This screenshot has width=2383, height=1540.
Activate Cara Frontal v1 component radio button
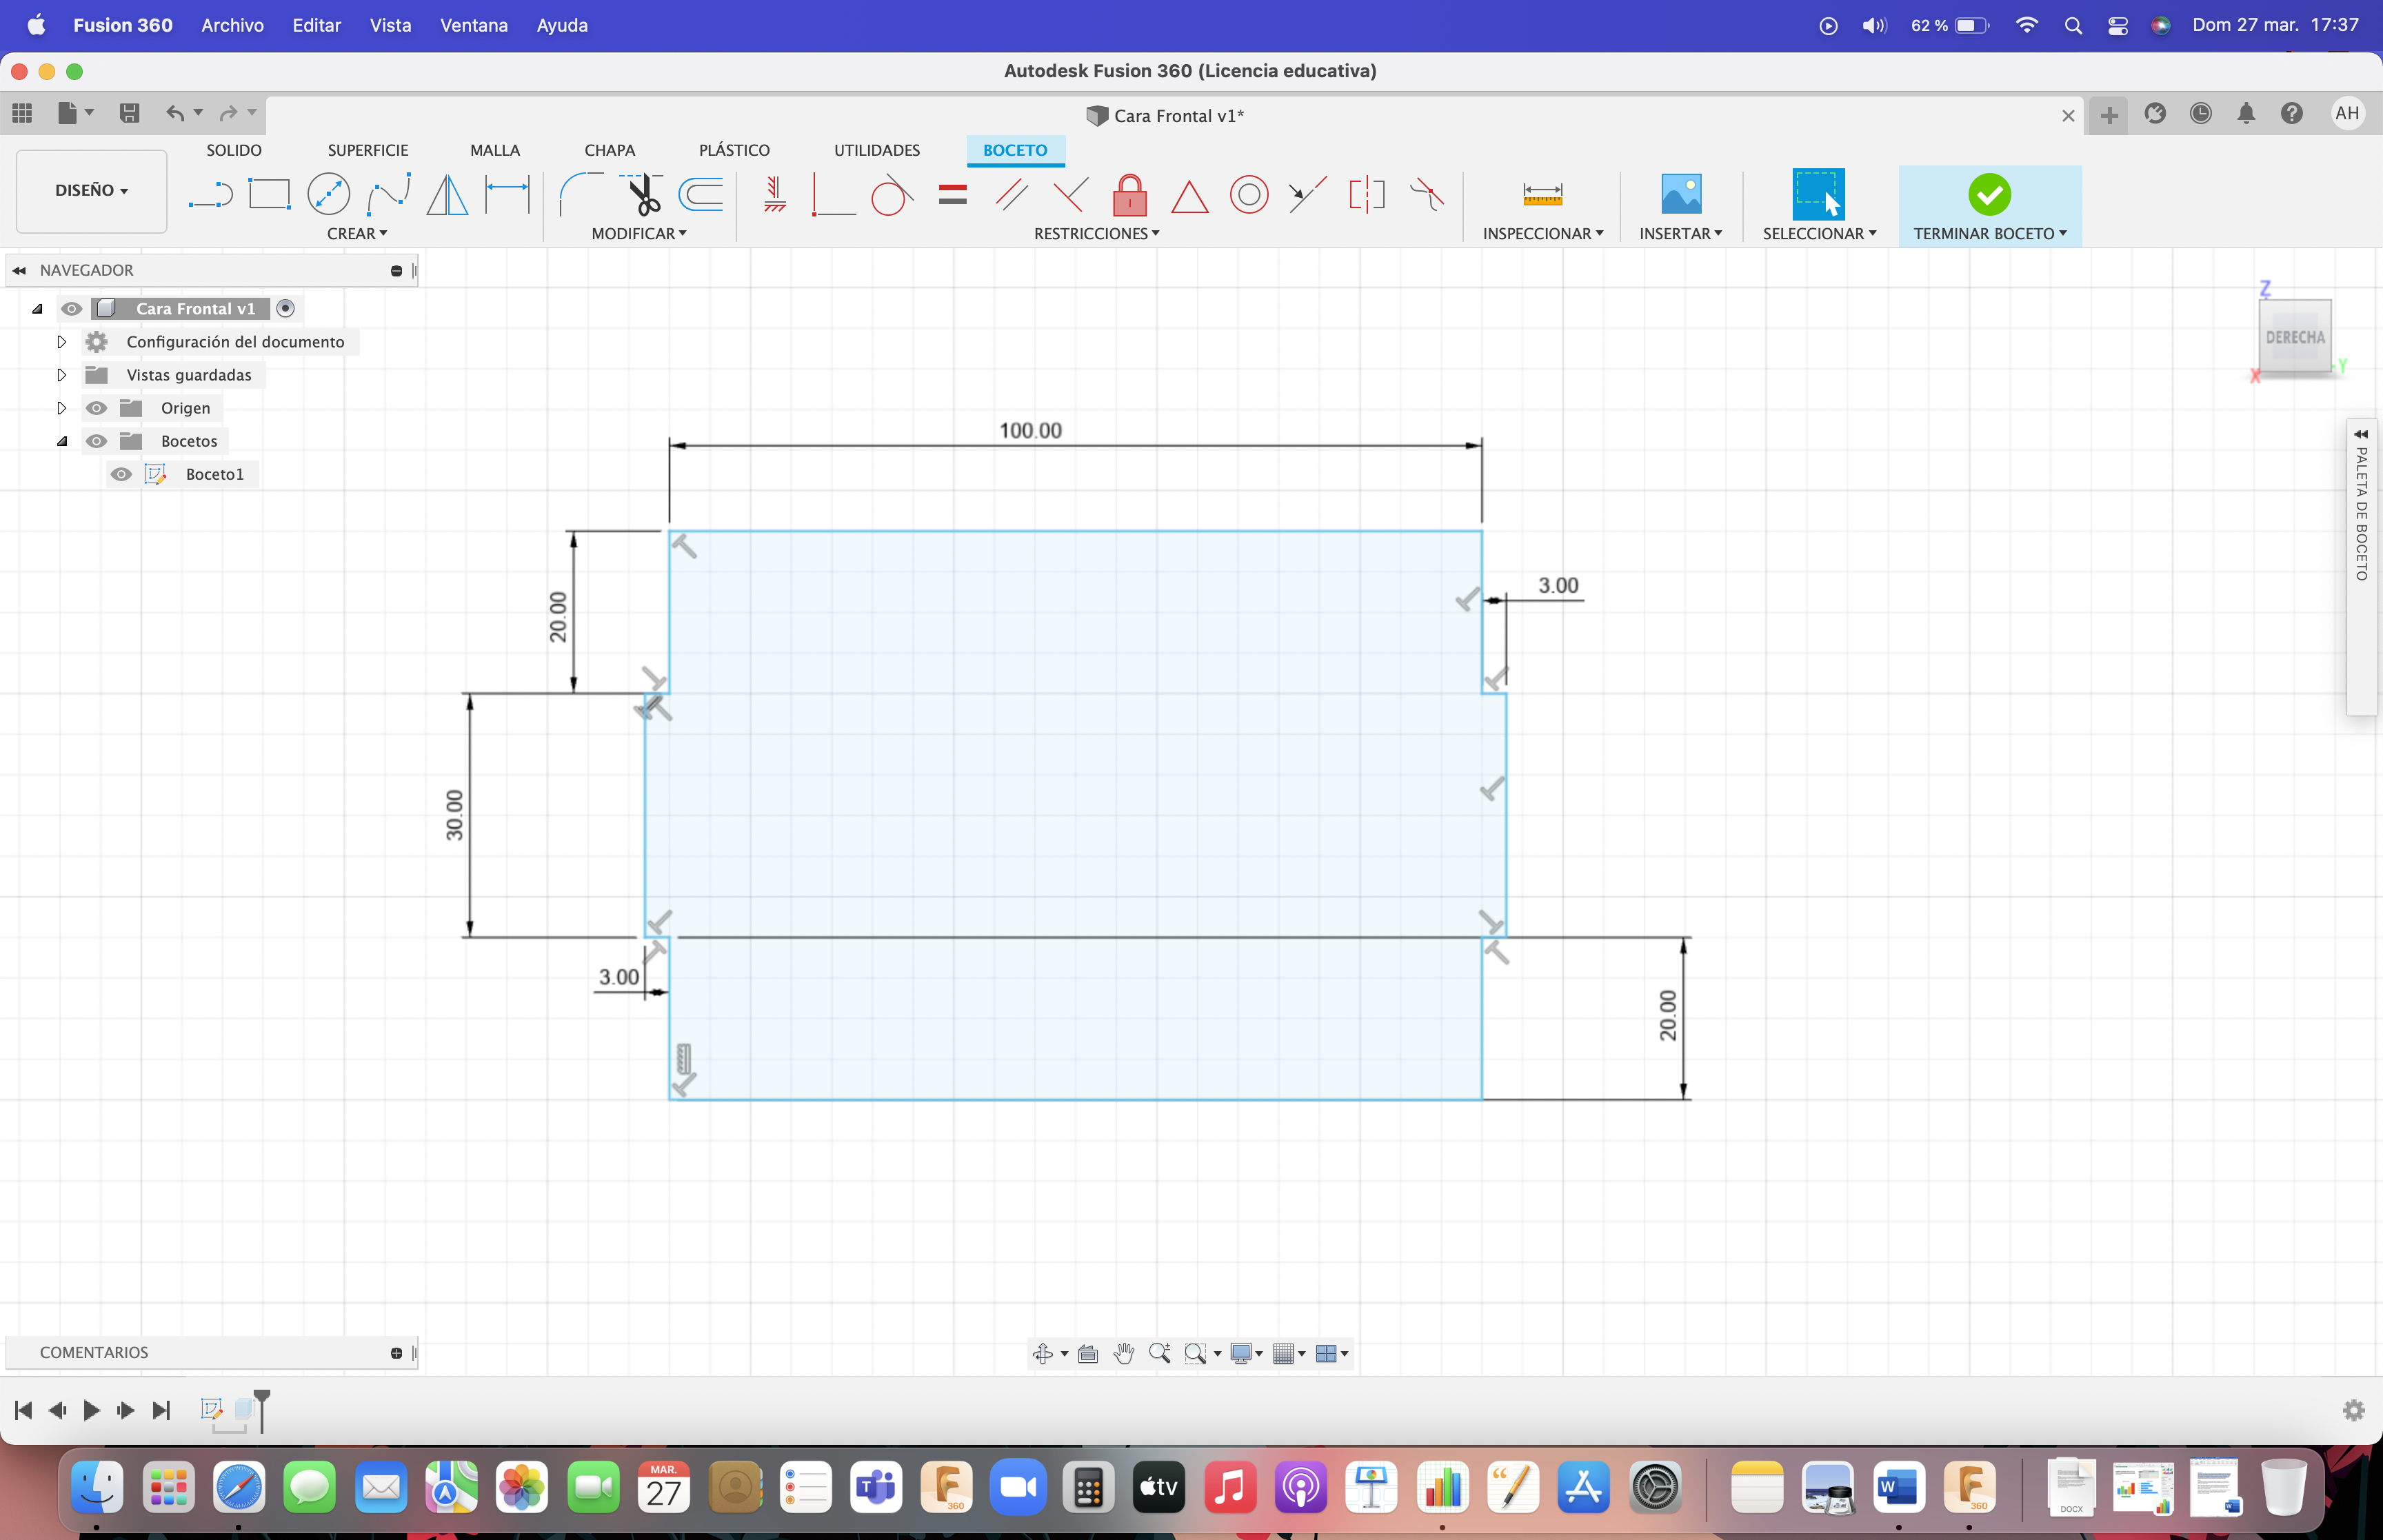tap(285, 309)
